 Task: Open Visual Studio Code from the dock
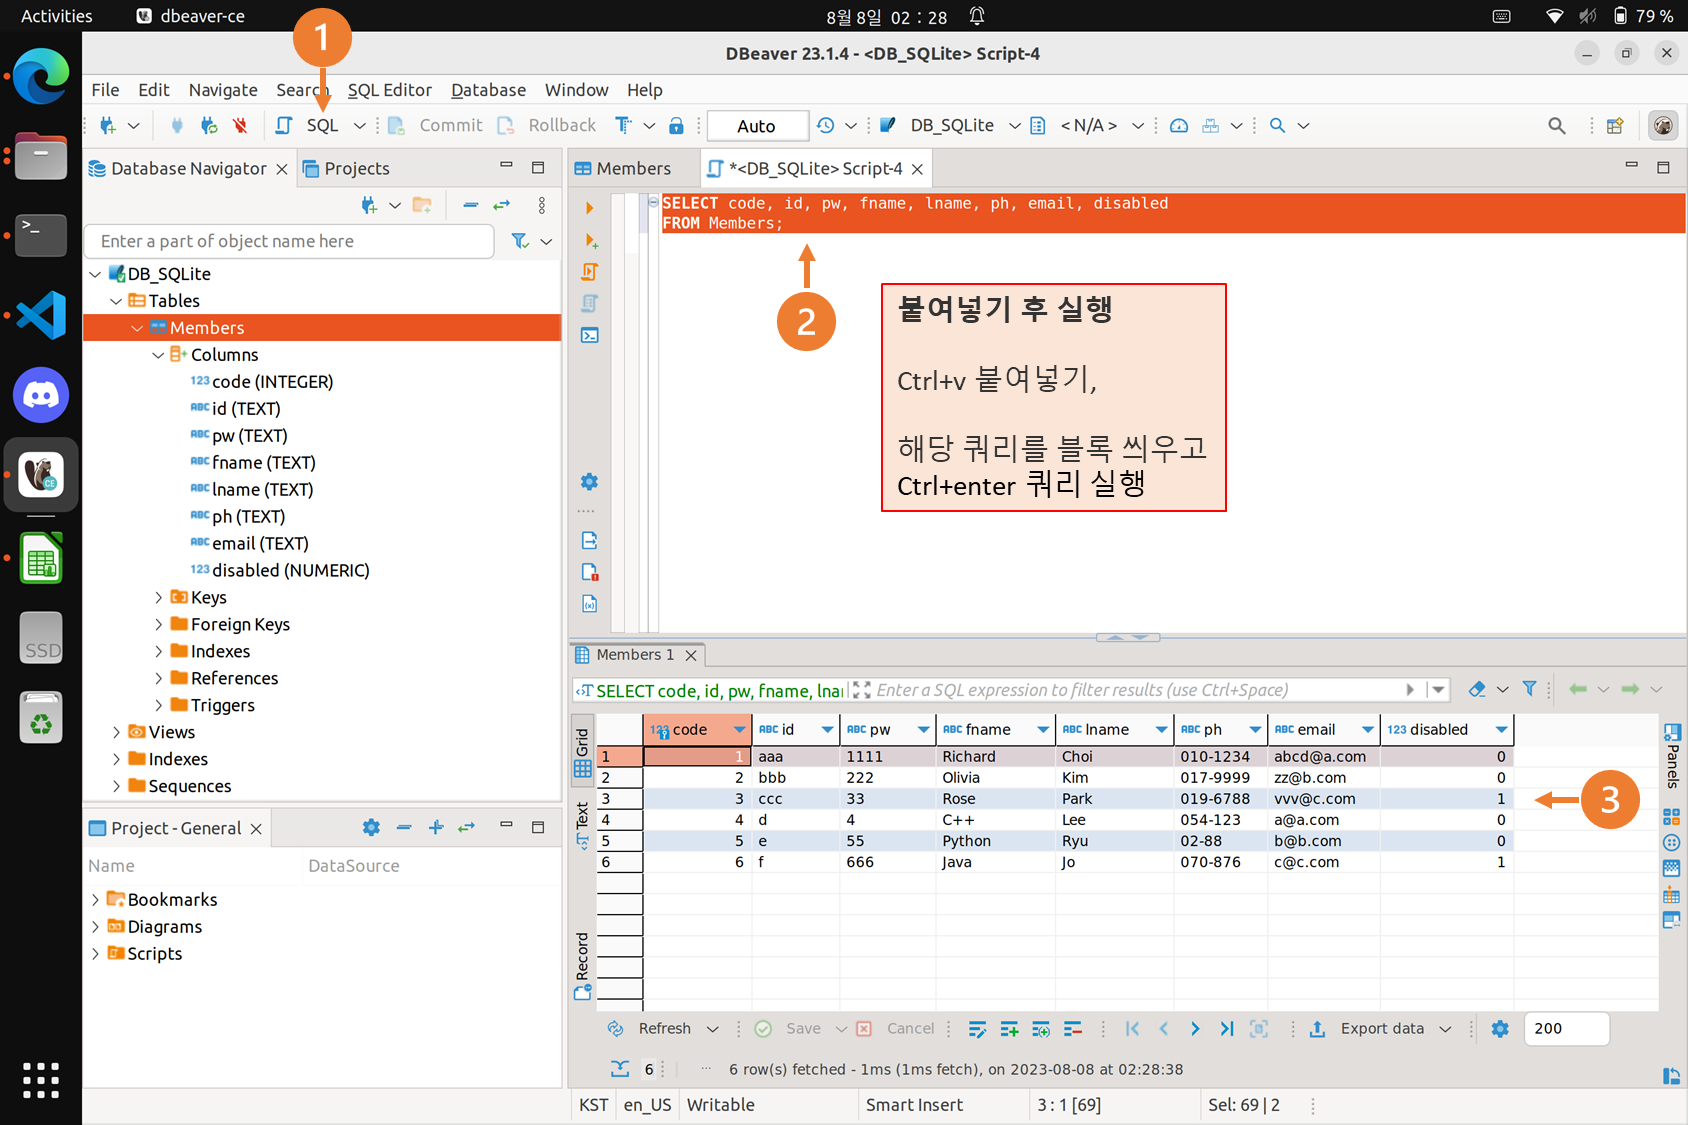tap(41, 315)
